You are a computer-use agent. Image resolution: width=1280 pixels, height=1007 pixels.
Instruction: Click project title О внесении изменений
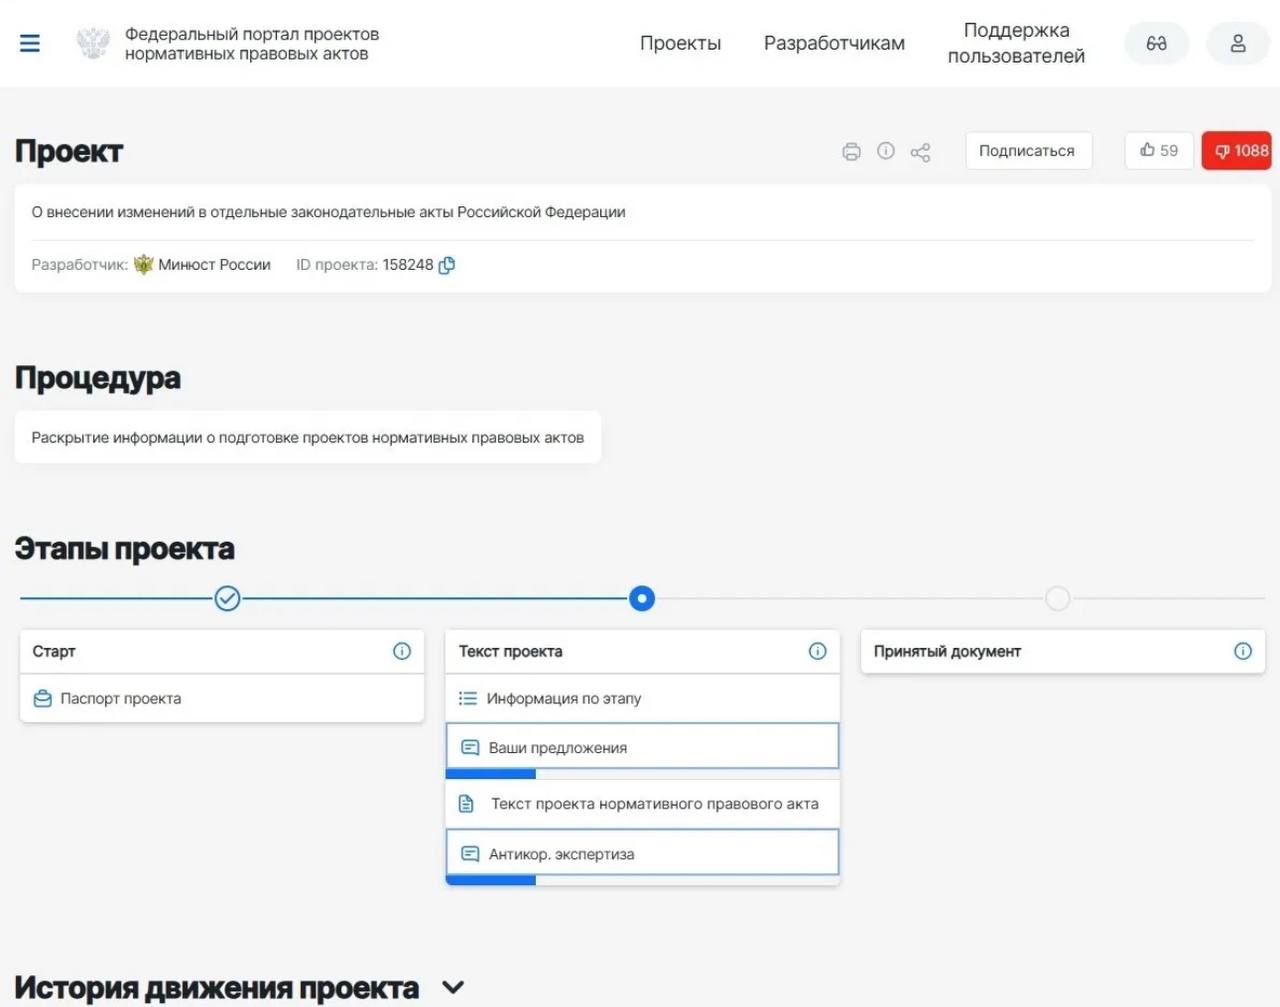click(x=328, y=212)
